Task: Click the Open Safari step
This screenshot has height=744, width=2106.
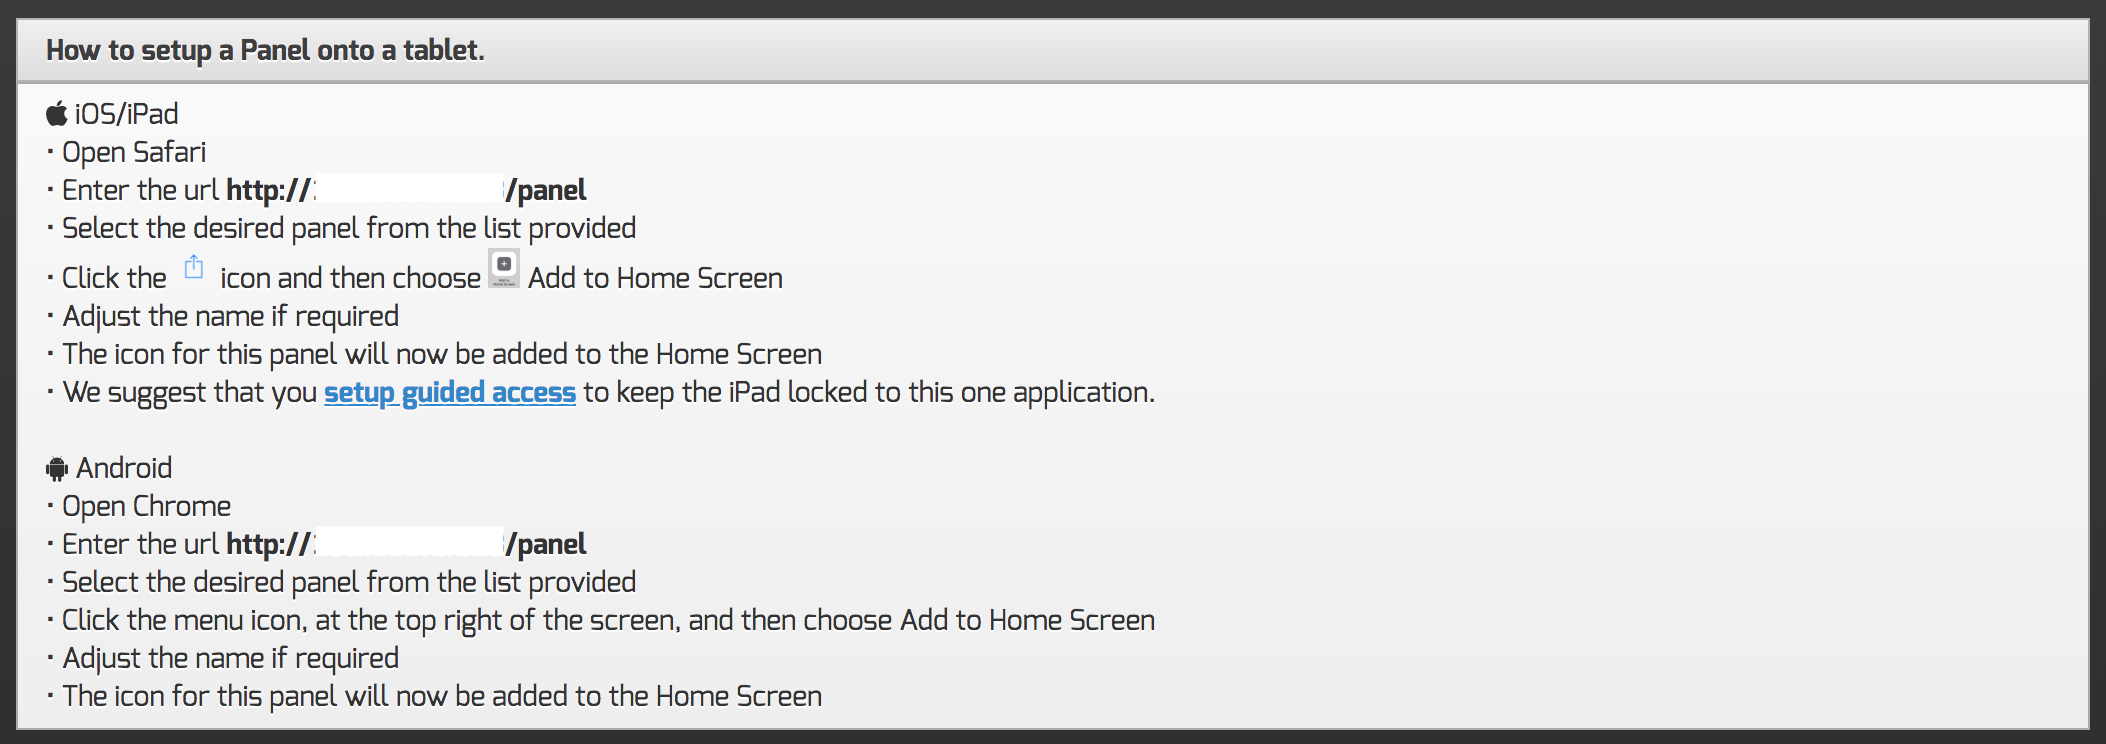Action: click(134, 152)
